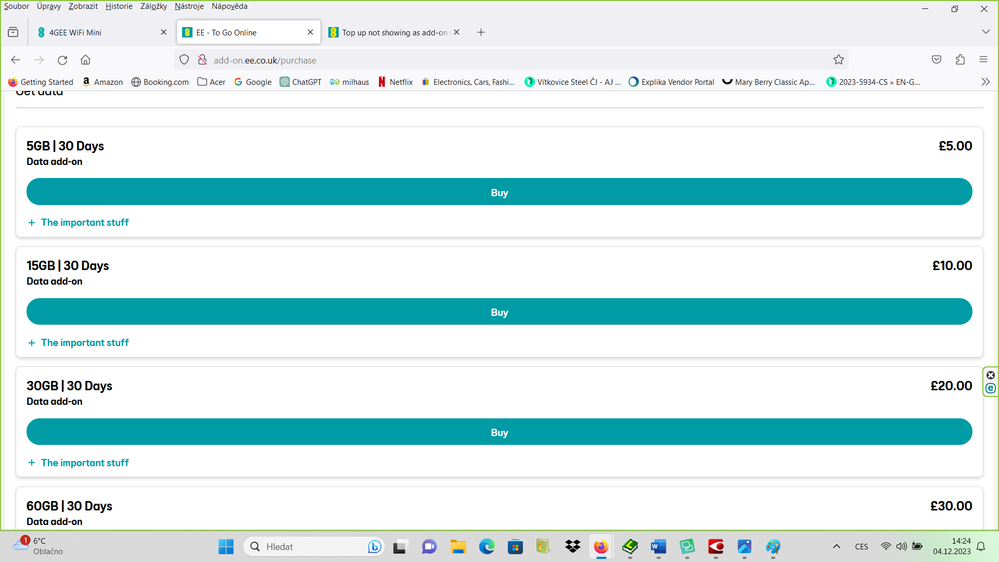Image resolution: width=999 pixels, height=562 pixels.
Task: Open the Amazon bookmark
Action: (x=102, y=82)
